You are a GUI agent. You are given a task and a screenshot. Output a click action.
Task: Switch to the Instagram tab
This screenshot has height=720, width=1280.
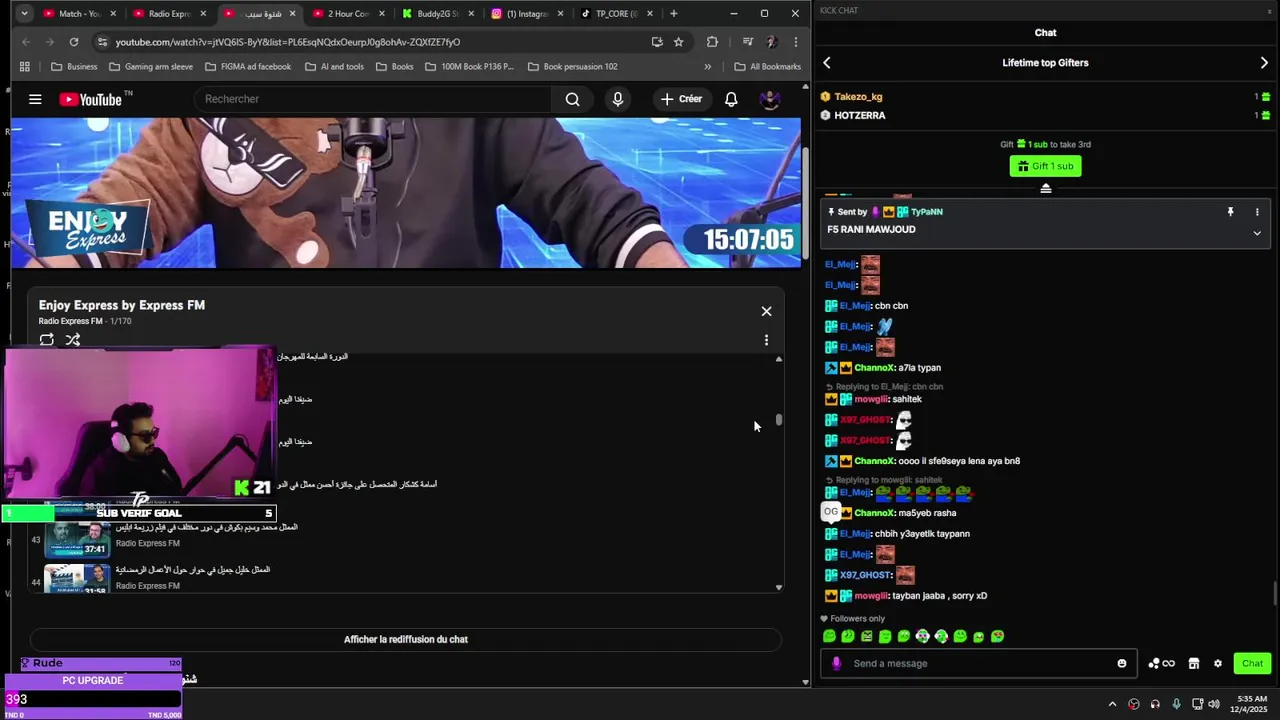pos(527,14)
